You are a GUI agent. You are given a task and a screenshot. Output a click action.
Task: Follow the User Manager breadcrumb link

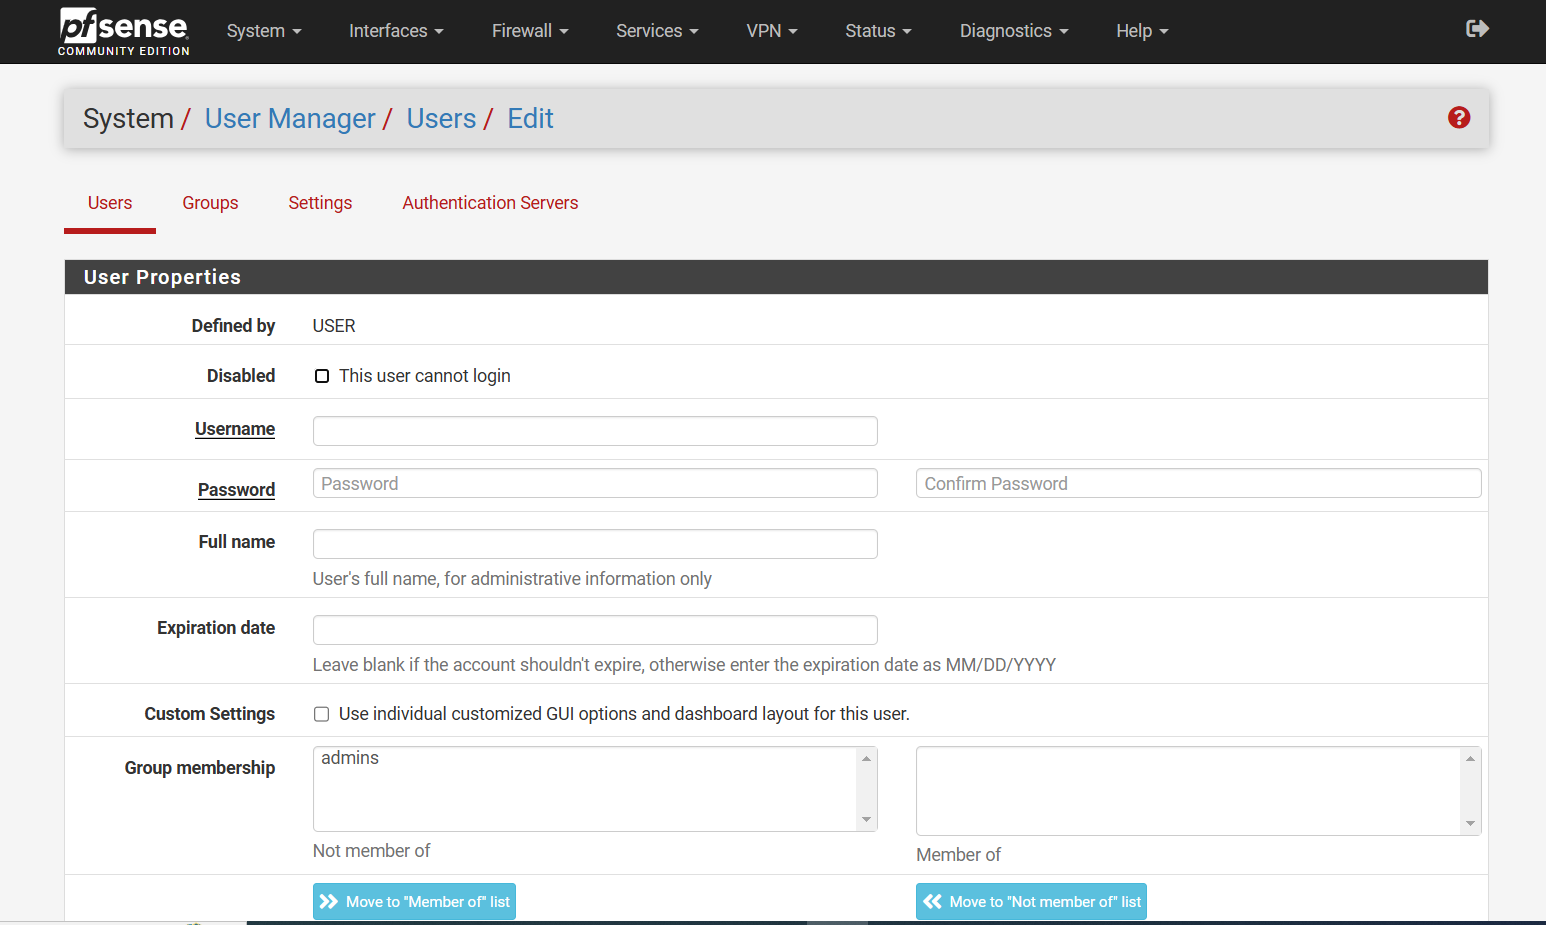(x=290, y=119)
